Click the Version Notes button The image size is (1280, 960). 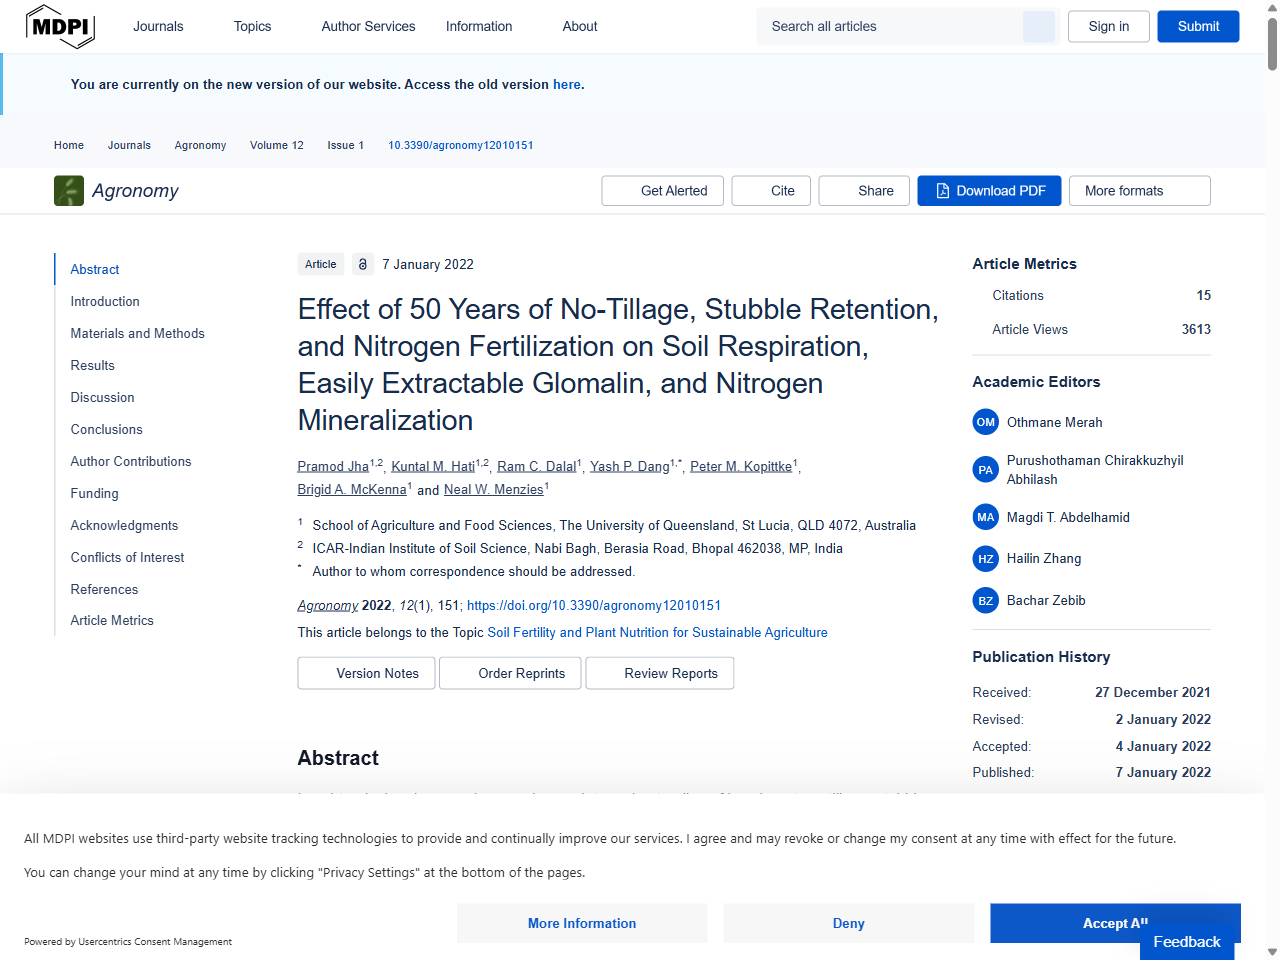tap(366, 673)
